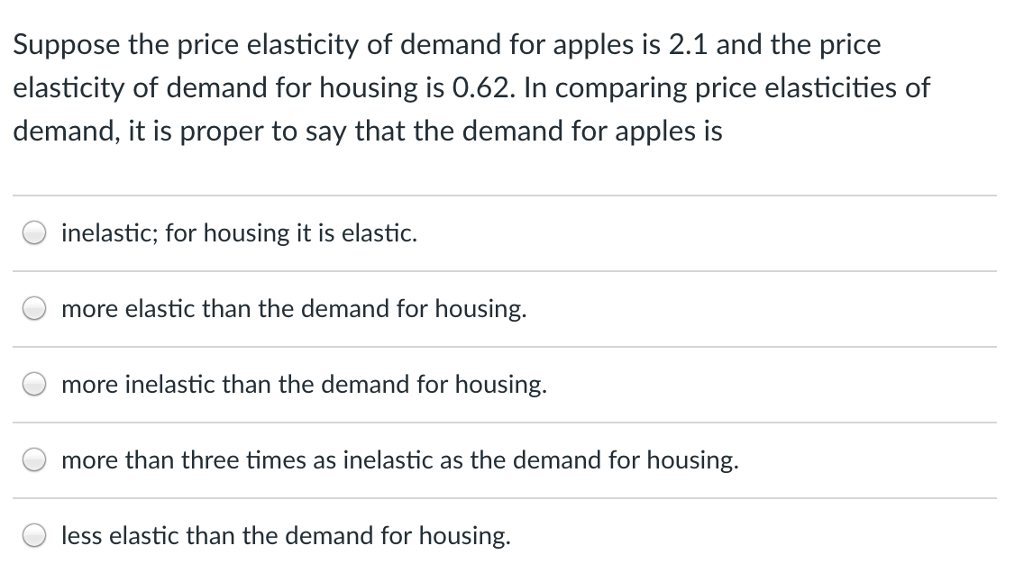Viewport: 1024px width, 582px height.
Task: Select the 'more elastic than the demand for housing' option
Action: 34,309
